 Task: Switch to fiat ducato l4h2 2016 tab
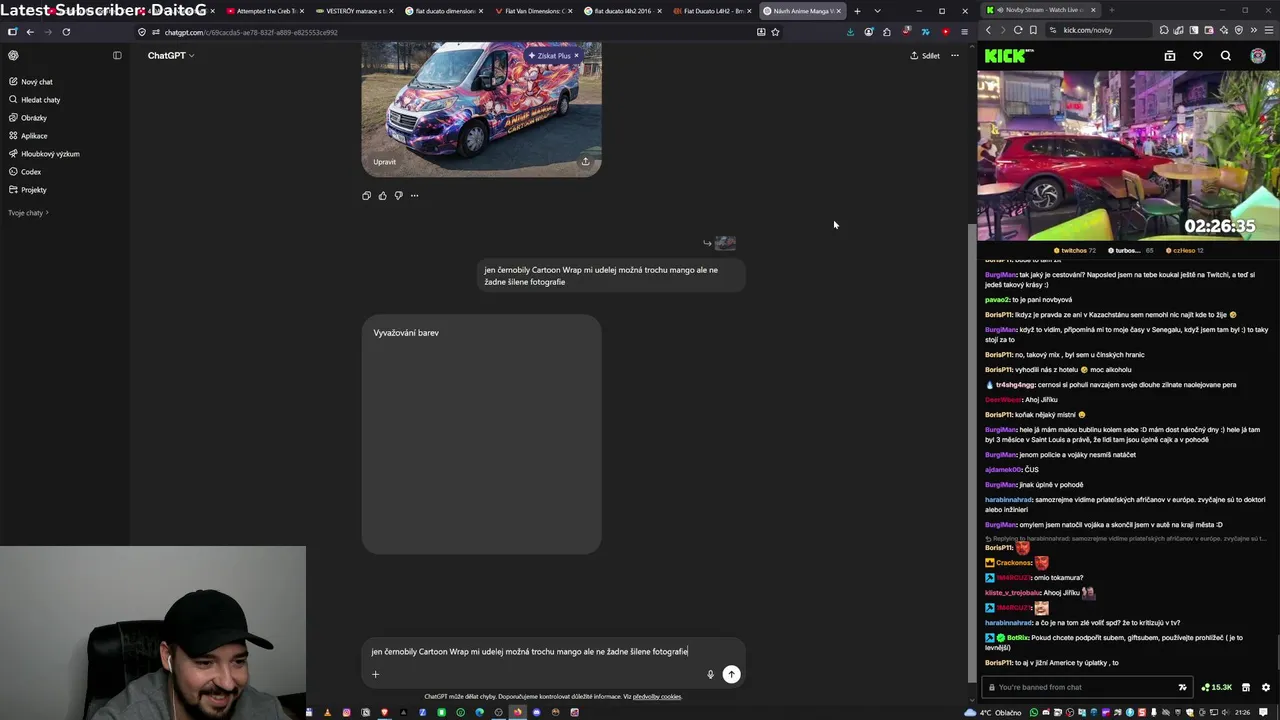[x=624, y=11]
